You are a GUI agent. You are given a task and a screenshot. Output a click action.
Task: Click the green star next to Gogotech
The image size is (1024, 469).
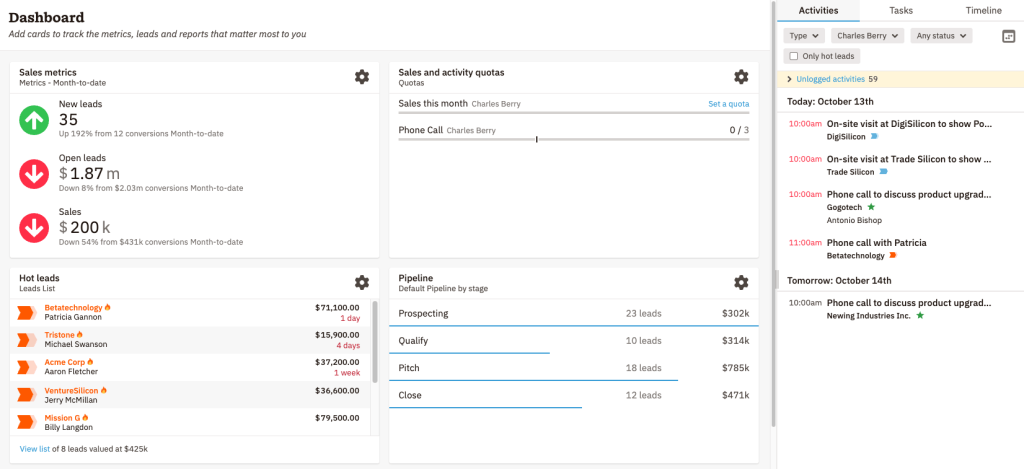coord(871,207)
